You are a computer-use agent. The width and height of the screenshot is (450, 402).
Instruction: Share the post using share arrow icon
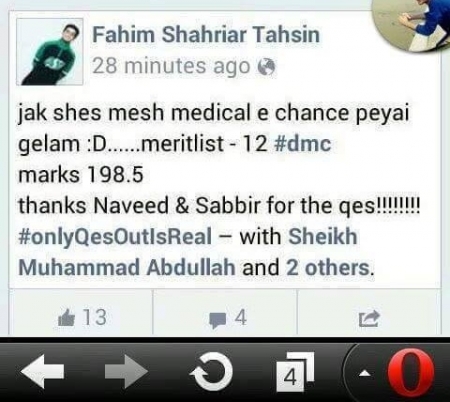[x=369, y=318]
